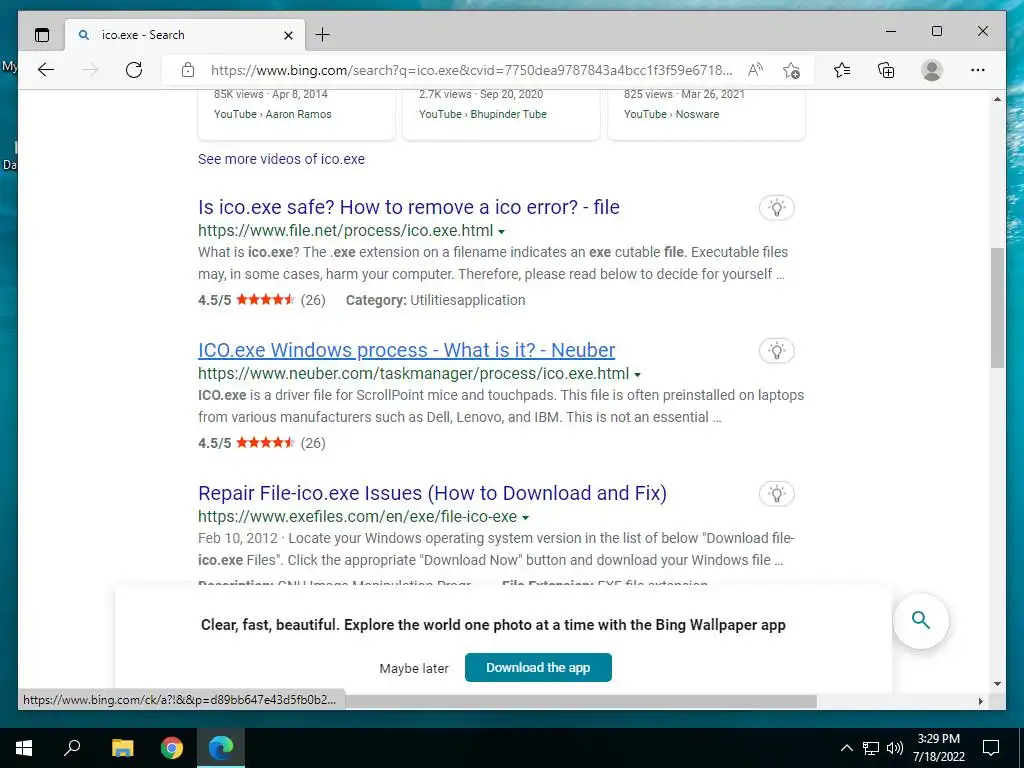Screen dimensions: 1024x768
Task: Close the ico.exe - Search tab
Action: tap(288, 35)
